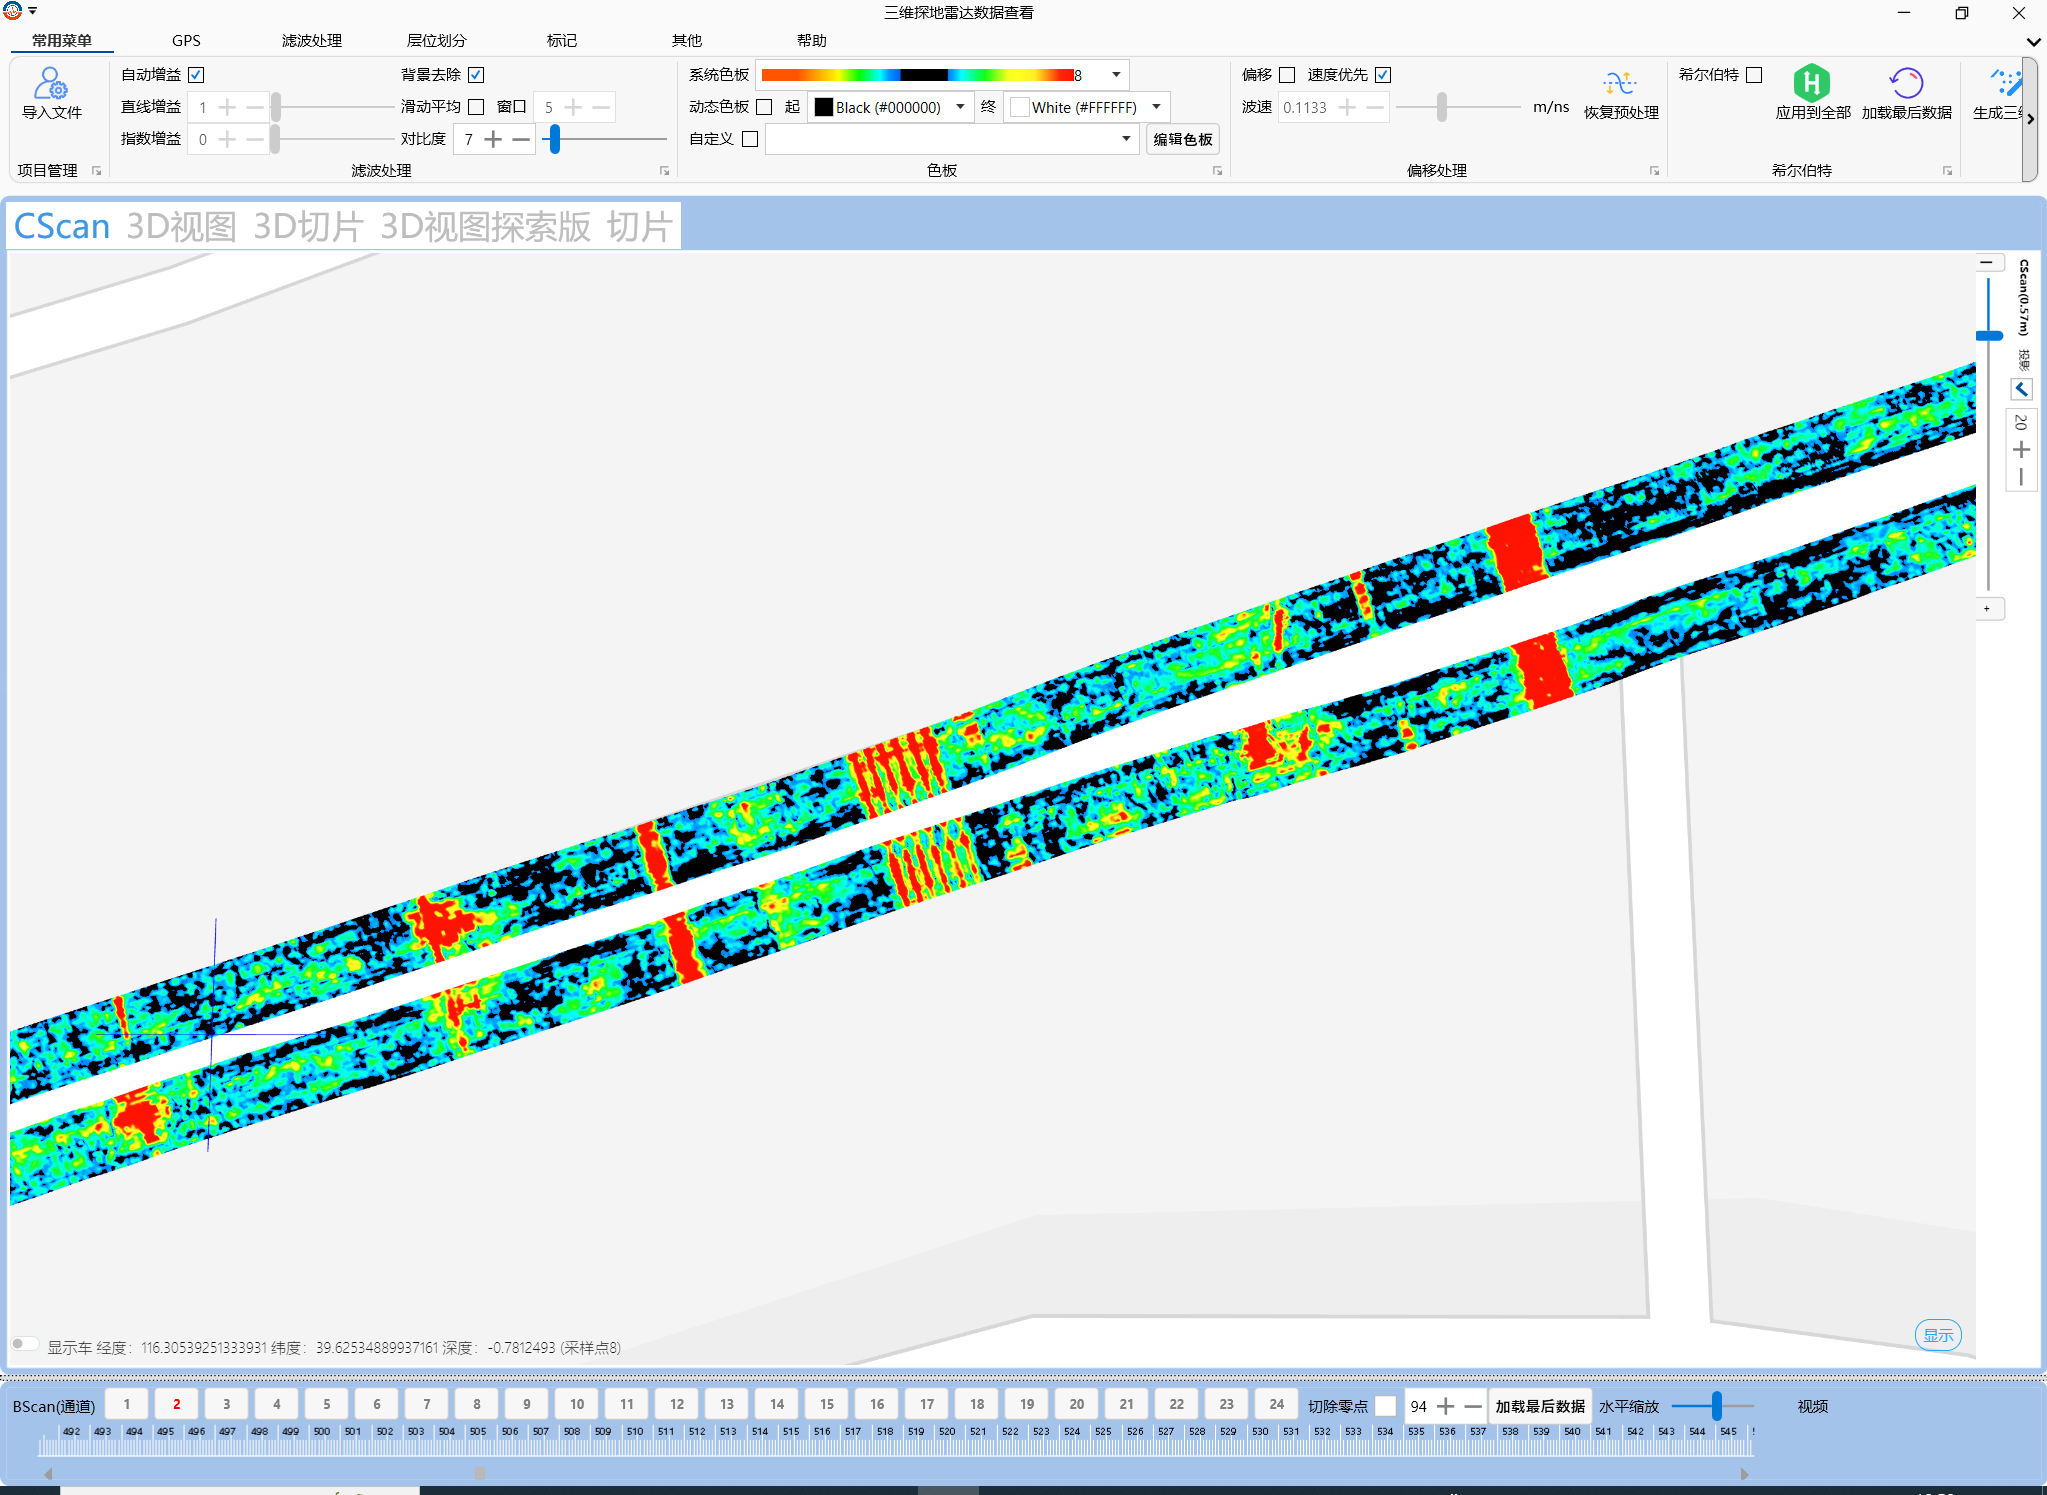The image size is (2047, 1495).
Task: Click the 导入文件 import file icon
Action: [x=51, y=84]
